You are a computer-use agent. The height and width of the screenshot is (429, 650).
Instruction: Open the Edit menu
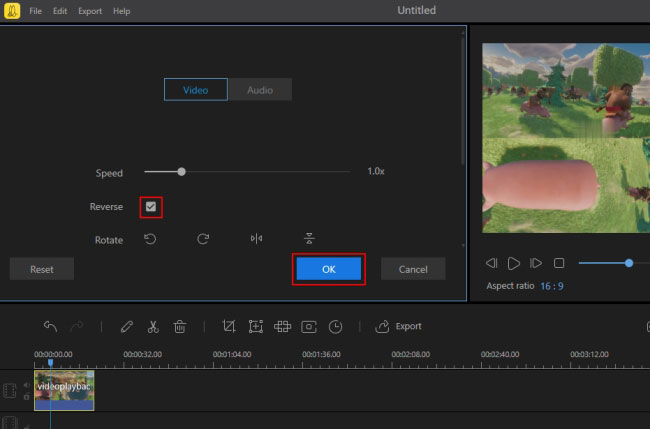click(60, 11)
